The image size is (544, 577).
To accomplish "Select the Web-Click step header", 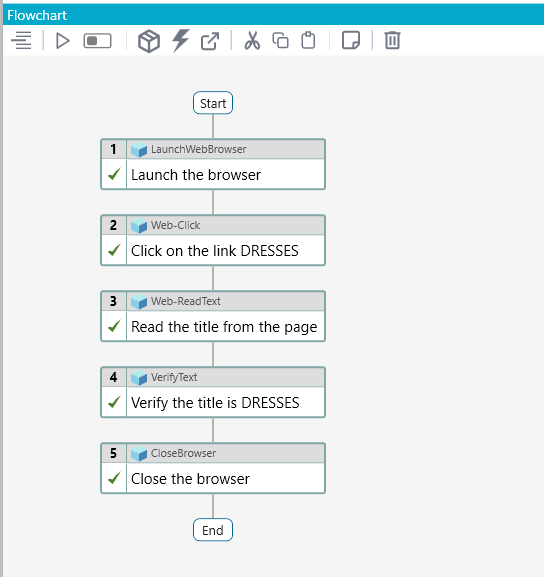I will (x=225, y=225).
